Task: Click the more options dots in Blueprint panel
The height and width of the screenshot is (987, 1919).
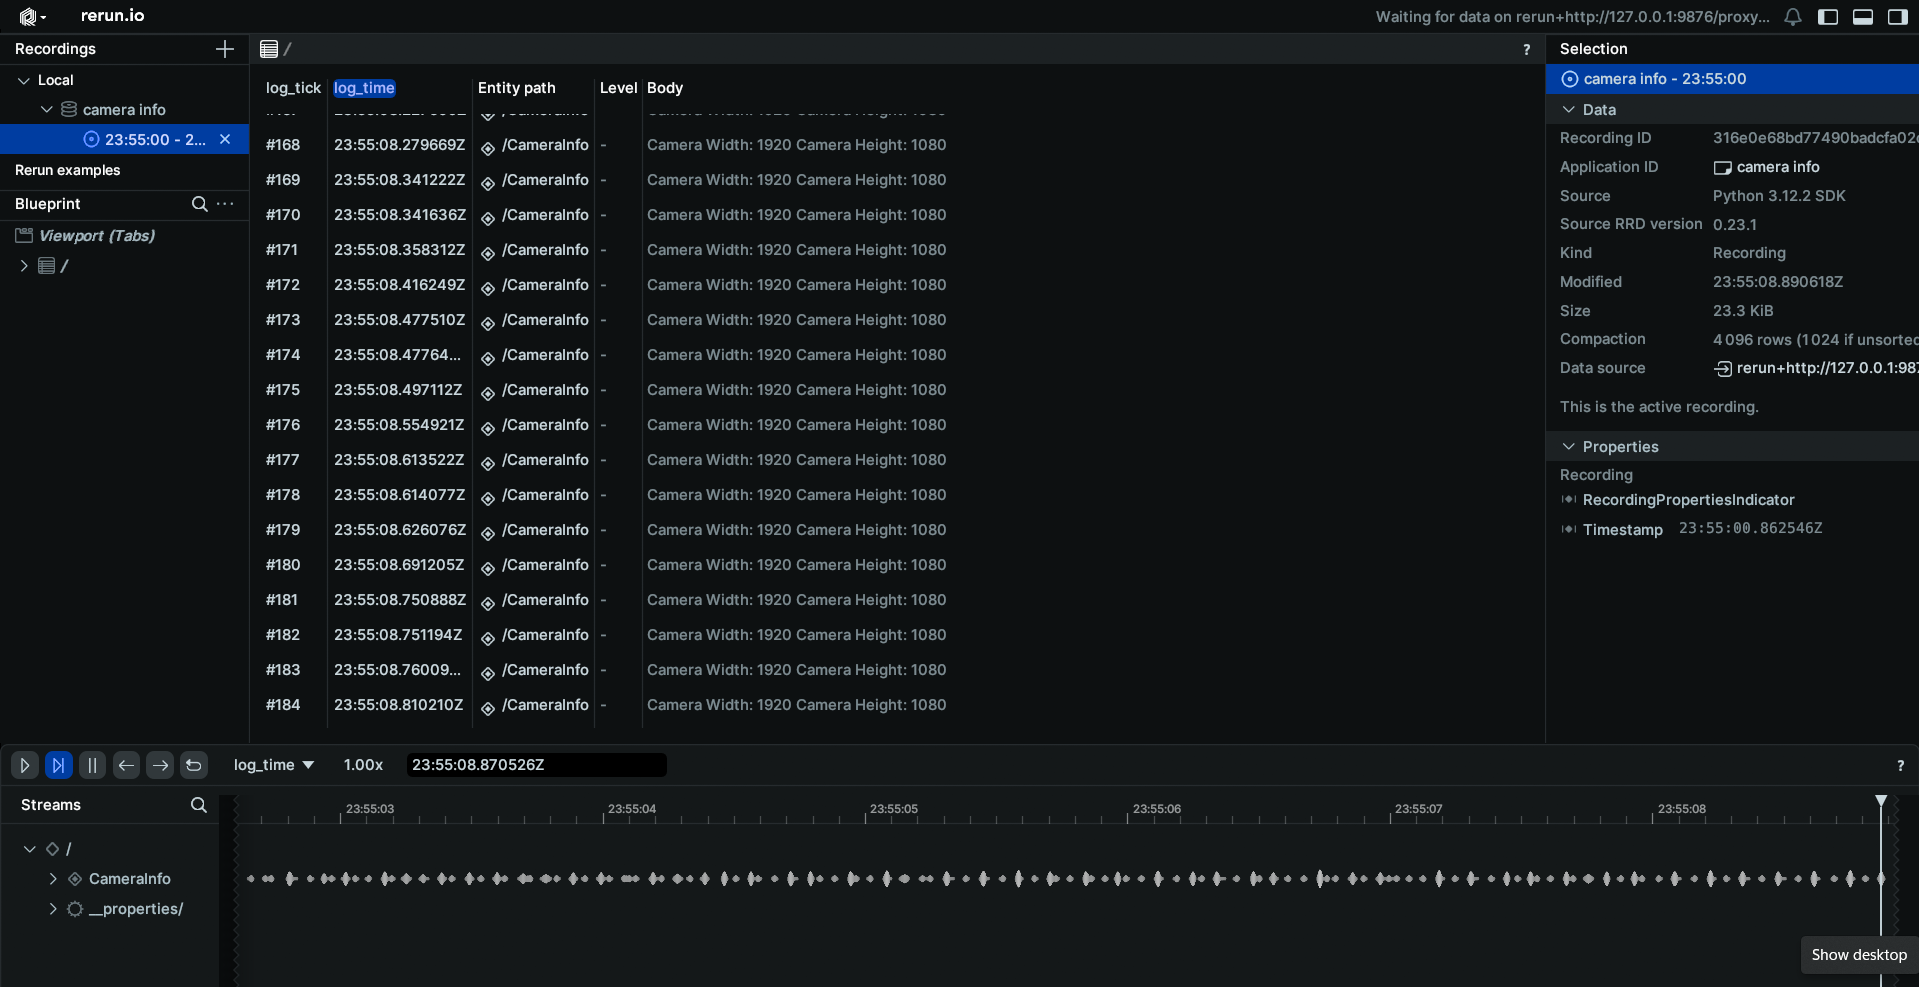Action: tap(225, 204)
